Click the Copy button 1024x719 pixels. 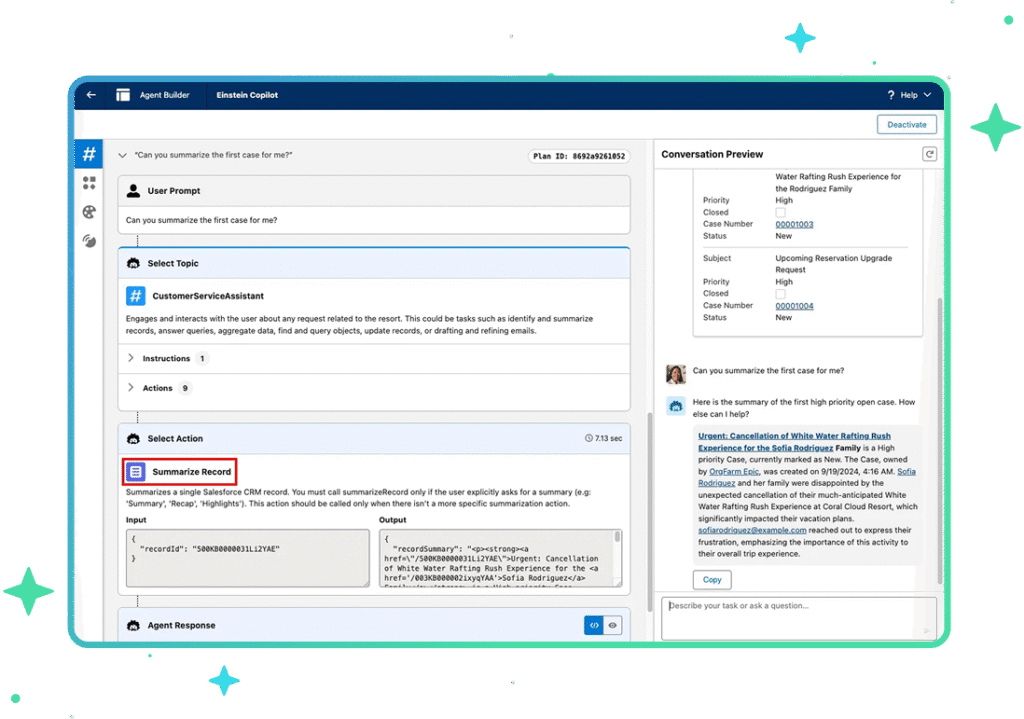point(712,580)
